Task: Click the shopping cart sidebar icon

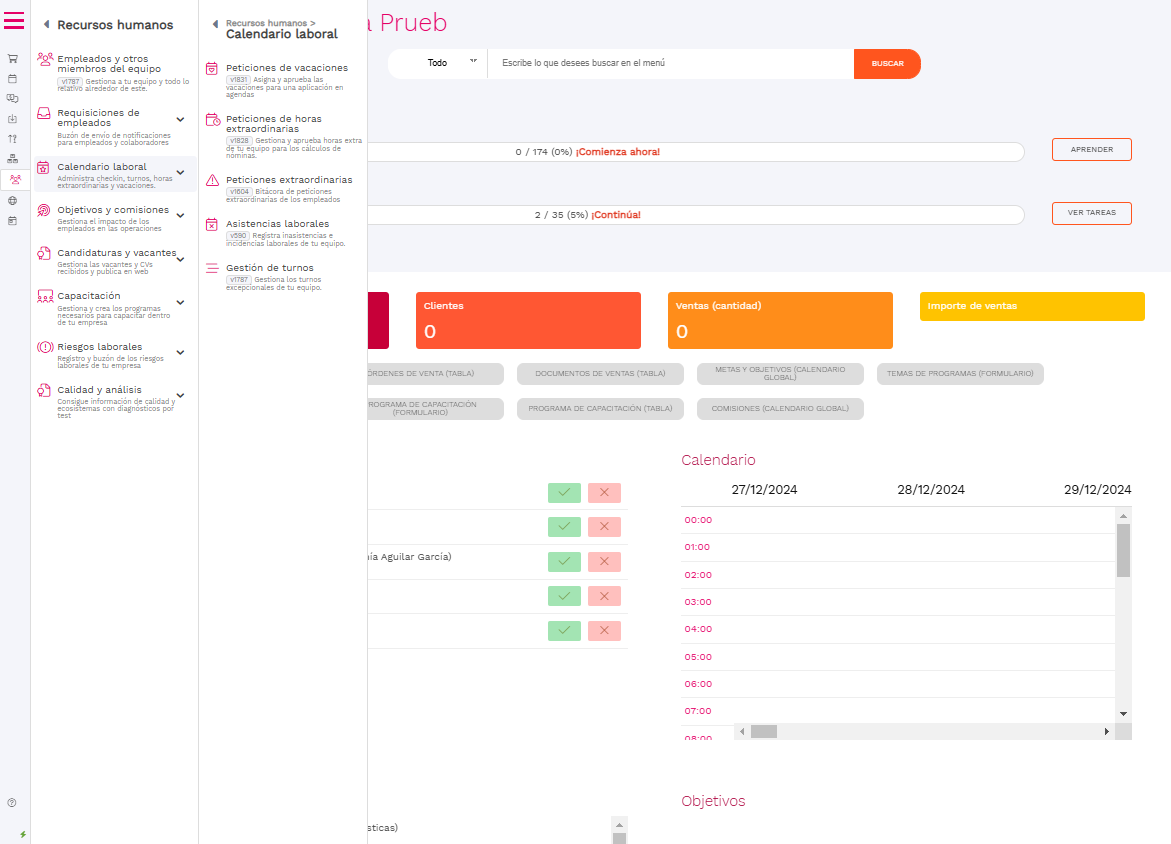Action: tap(13, 58)
